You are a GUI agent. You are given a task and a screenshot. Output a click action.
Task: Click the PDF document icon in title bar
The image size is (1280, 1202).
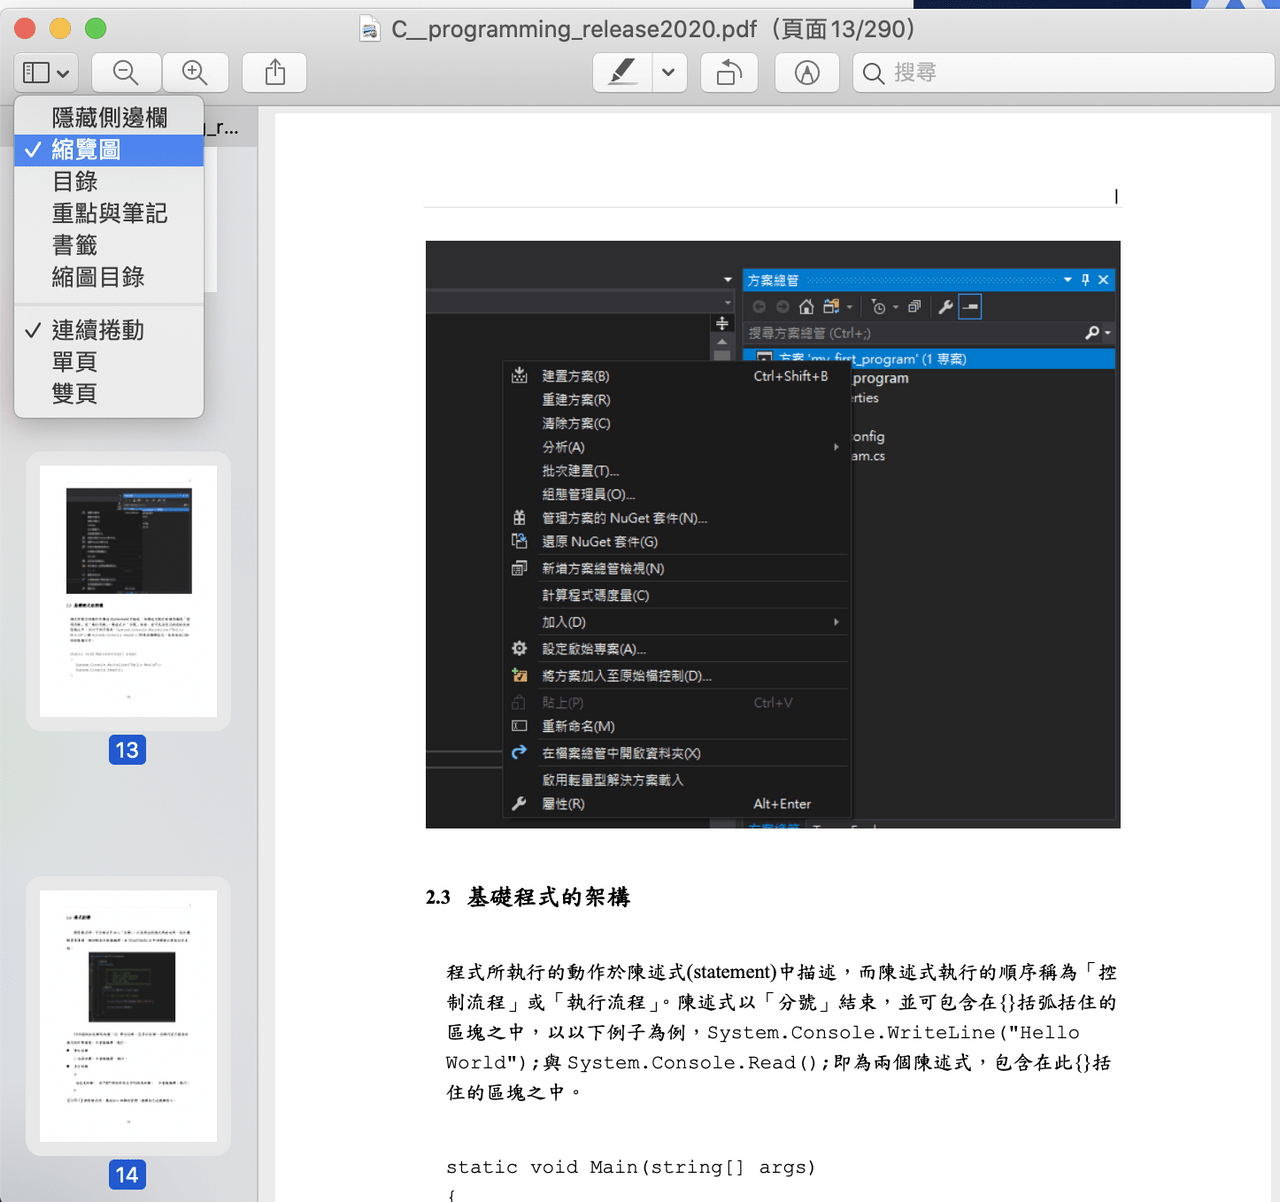370,29
